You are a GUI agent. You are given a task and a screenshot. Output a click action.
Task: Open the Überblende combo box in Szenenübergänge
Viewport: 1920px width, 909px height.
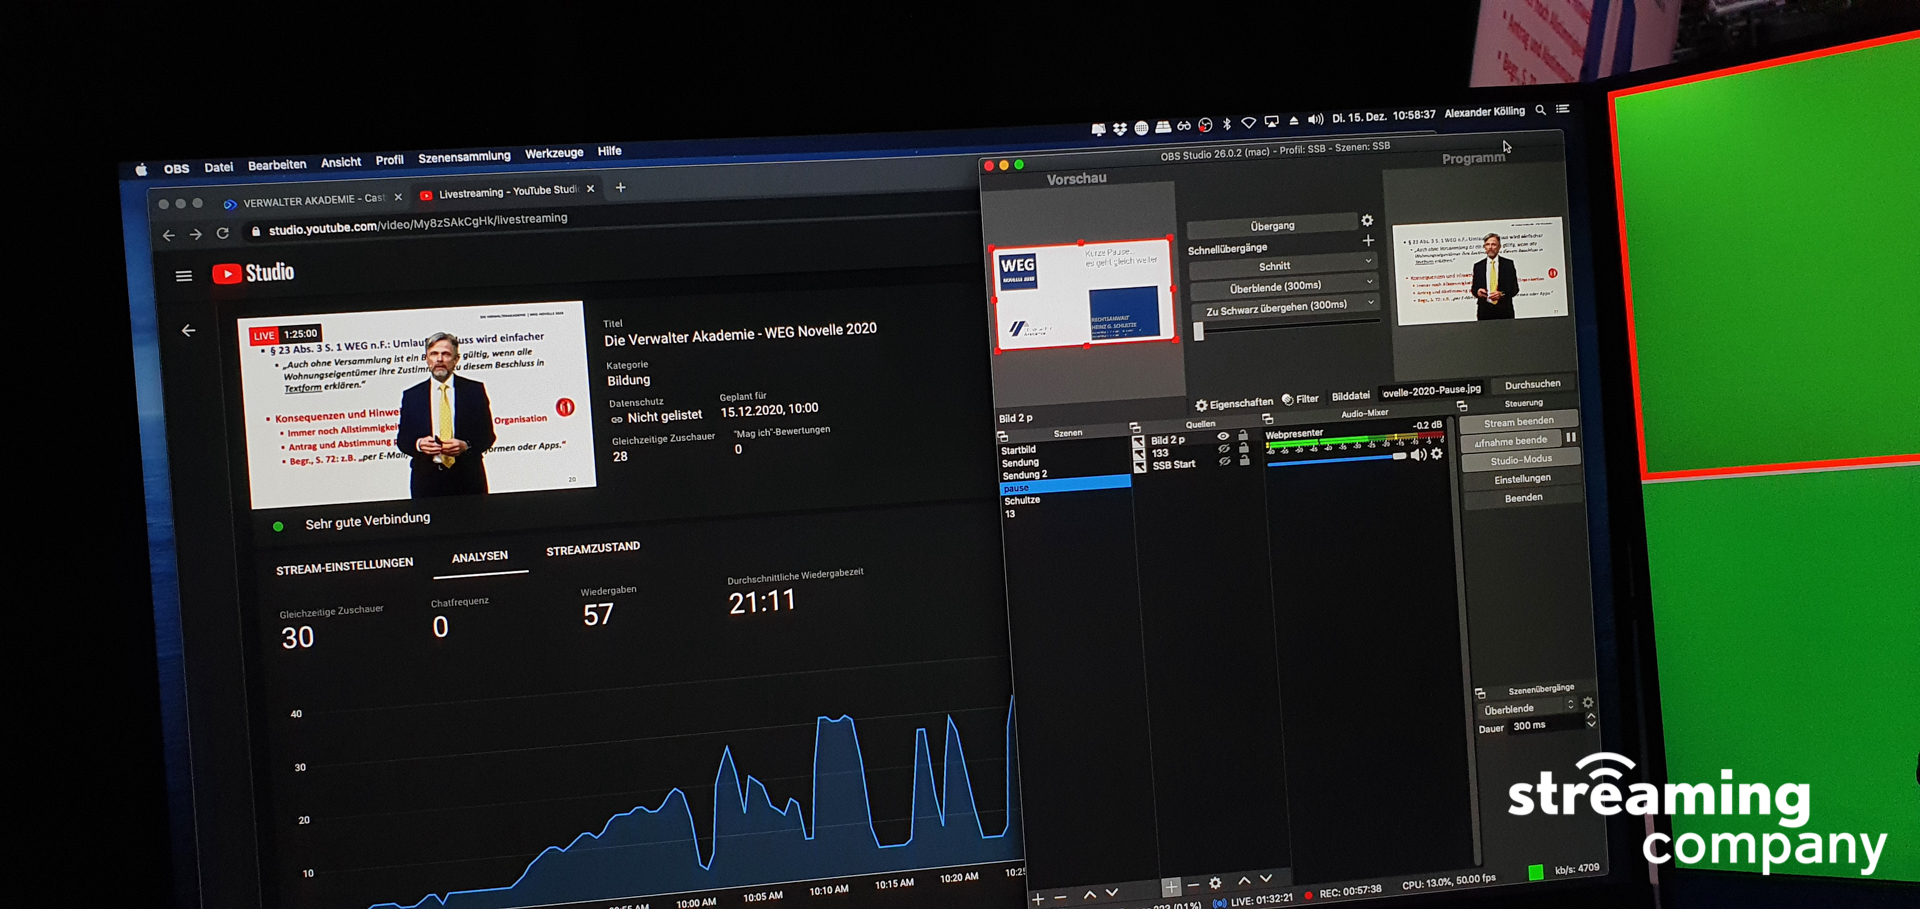(x=1527, y=708)
